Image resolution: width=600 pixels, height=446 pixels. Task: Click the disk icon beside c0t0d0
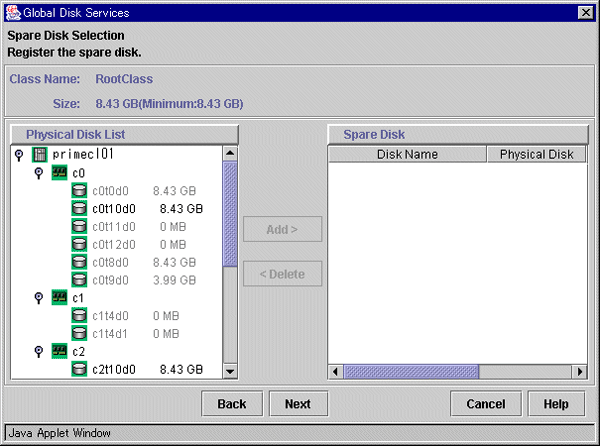79,190
